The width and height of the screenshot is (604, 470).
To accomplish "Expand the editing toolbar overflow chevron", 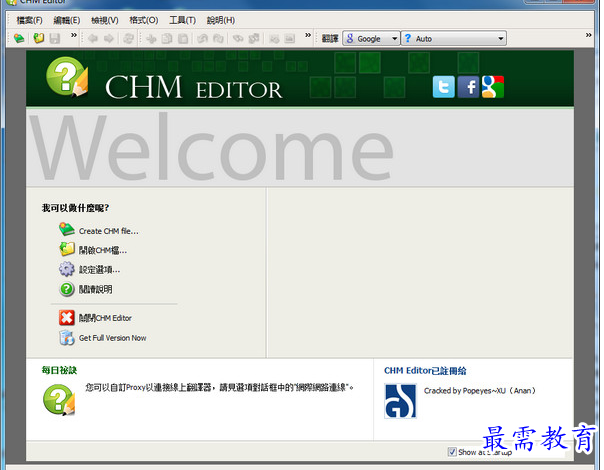I will coord(308,35).
